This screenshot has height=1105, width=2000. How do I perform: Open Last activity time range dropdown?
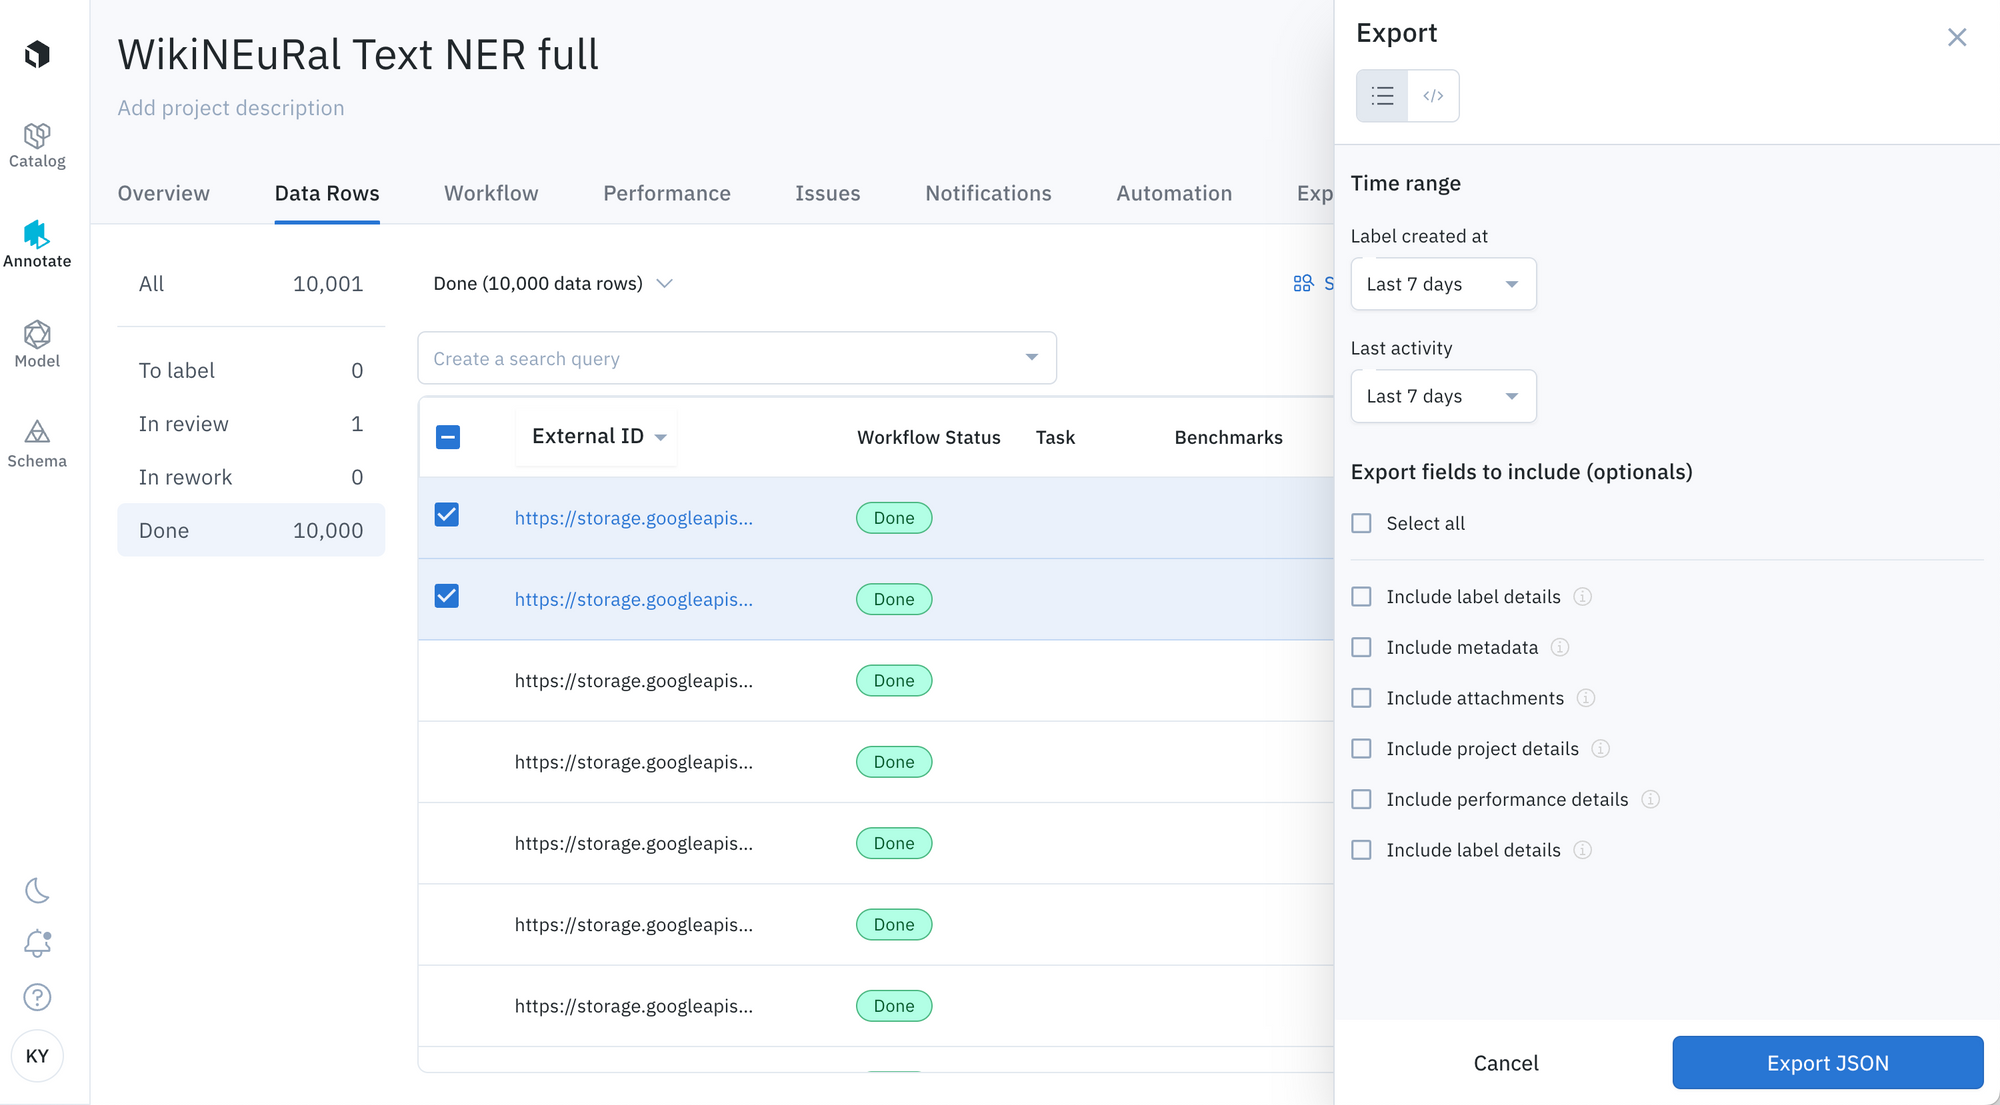click(1442, 396)
